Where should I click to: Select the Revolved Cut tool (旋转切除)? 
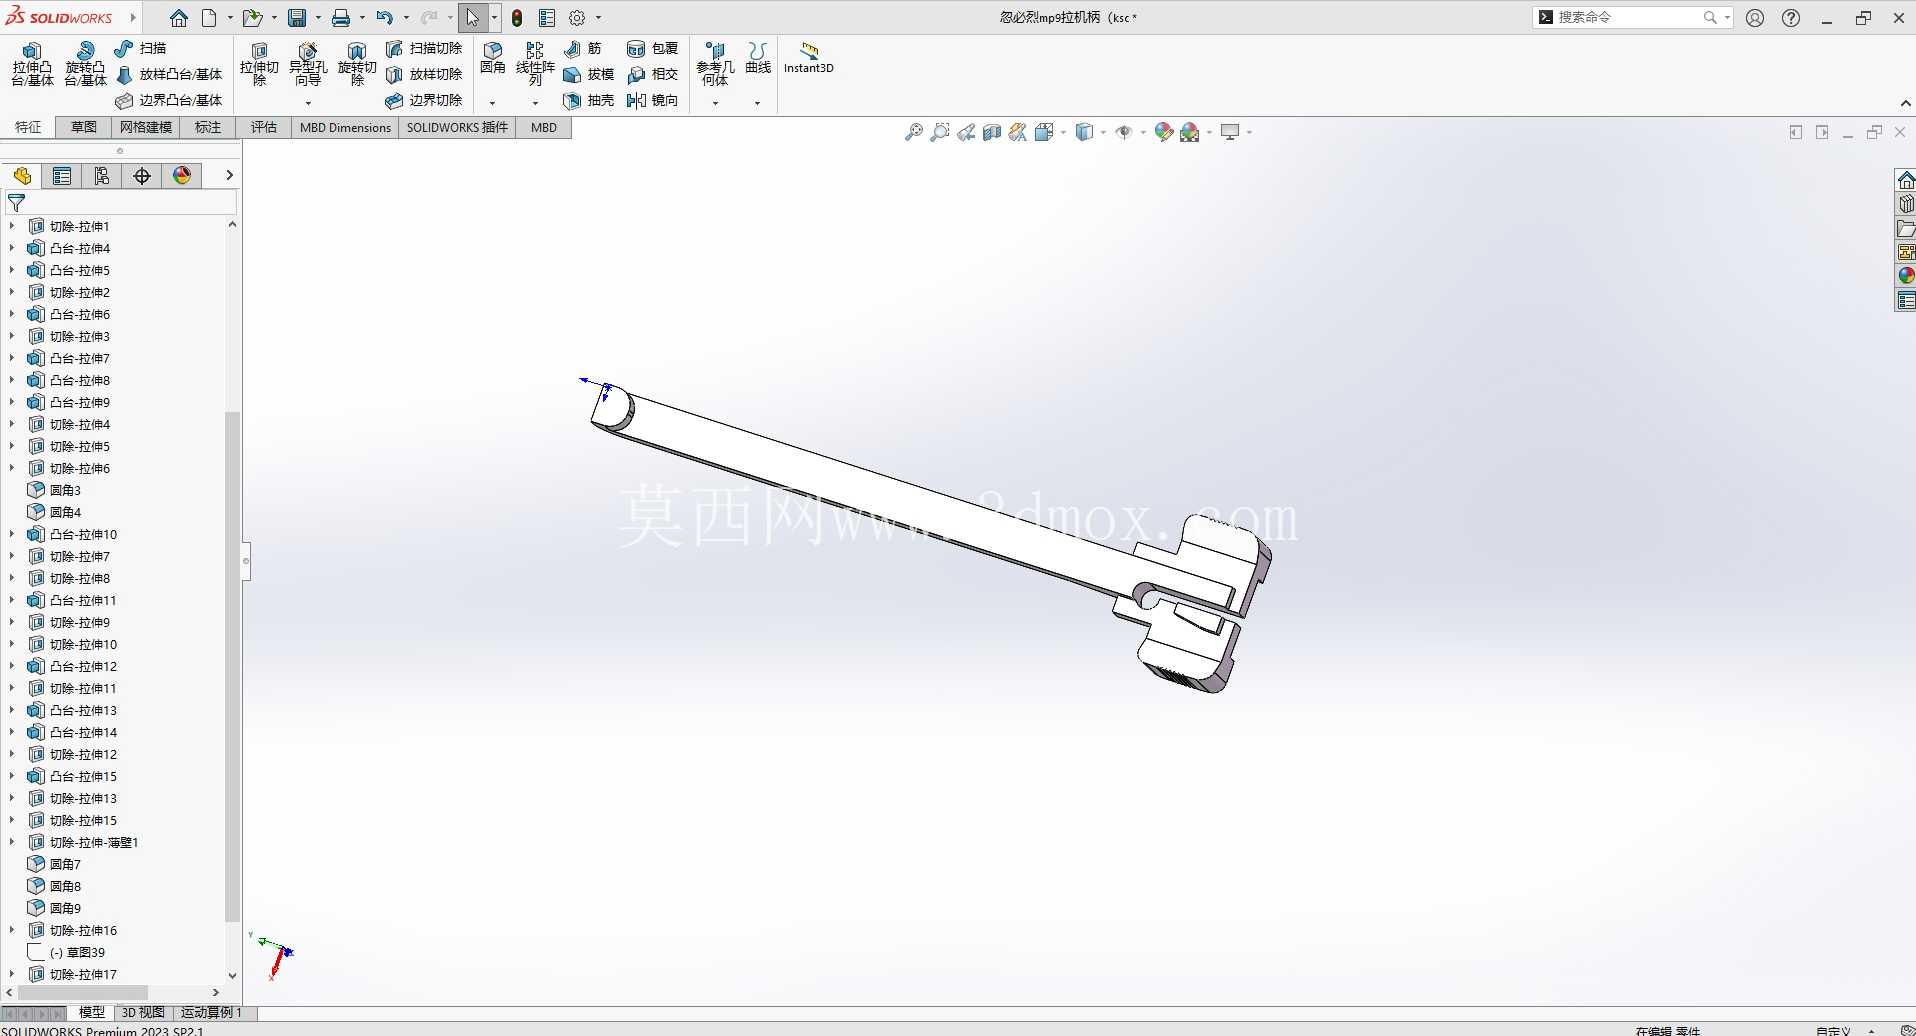[357, 64]
